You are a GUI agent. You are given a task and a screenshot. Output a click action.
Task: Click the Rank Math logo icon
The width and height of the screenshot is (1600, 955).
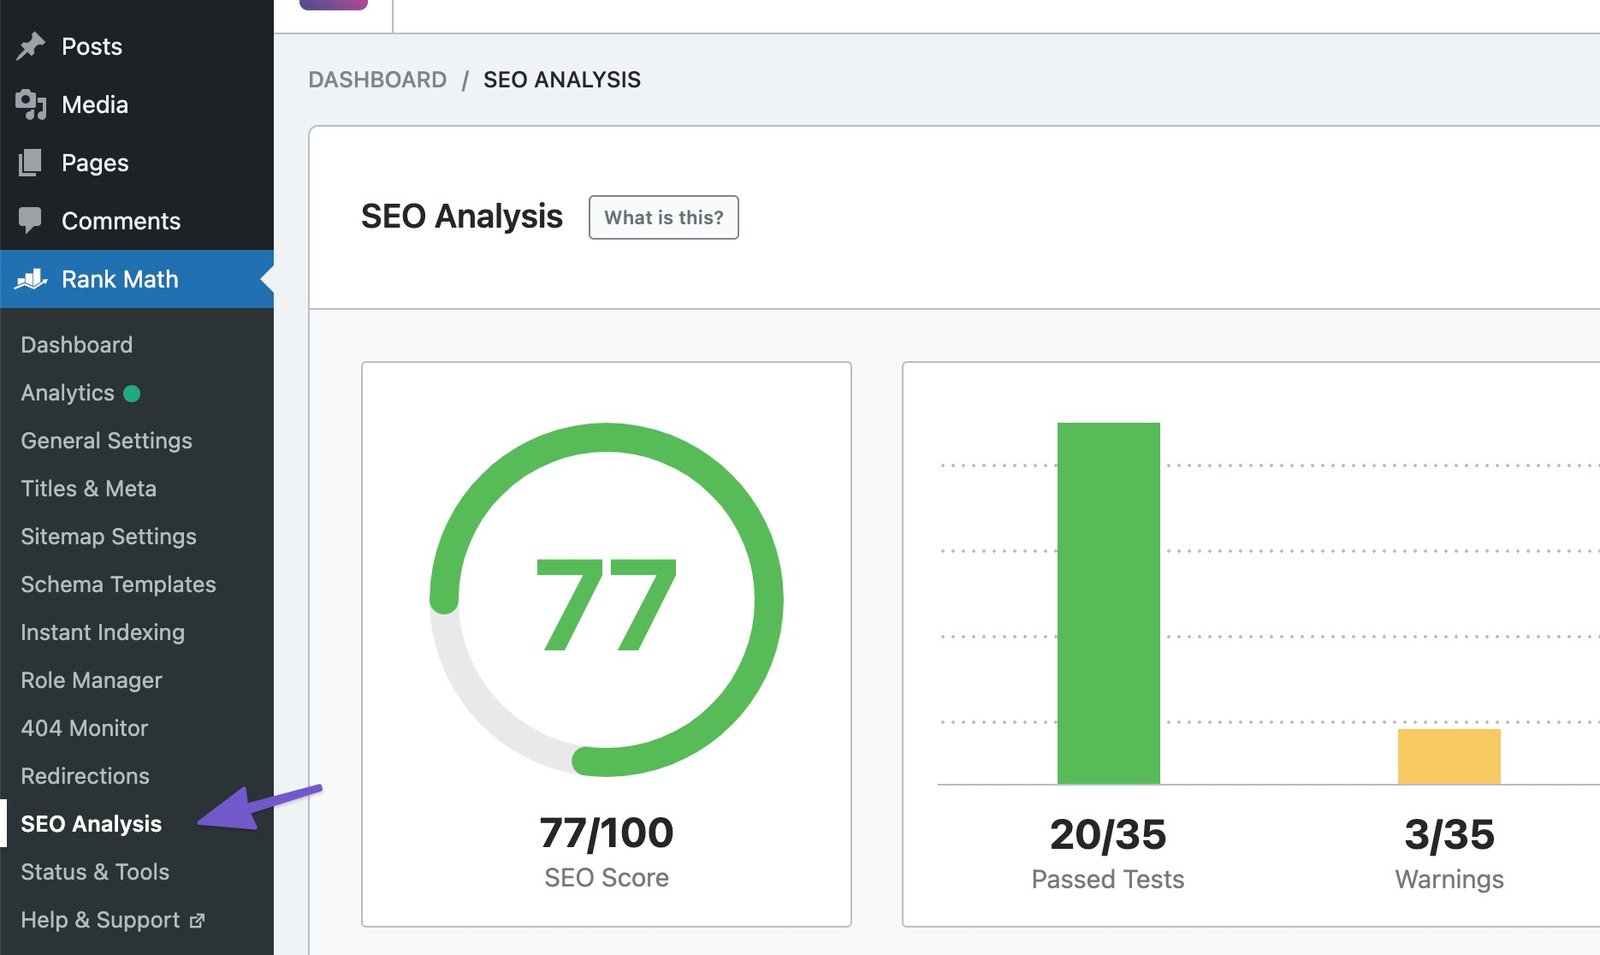click(x=31, y=279)
